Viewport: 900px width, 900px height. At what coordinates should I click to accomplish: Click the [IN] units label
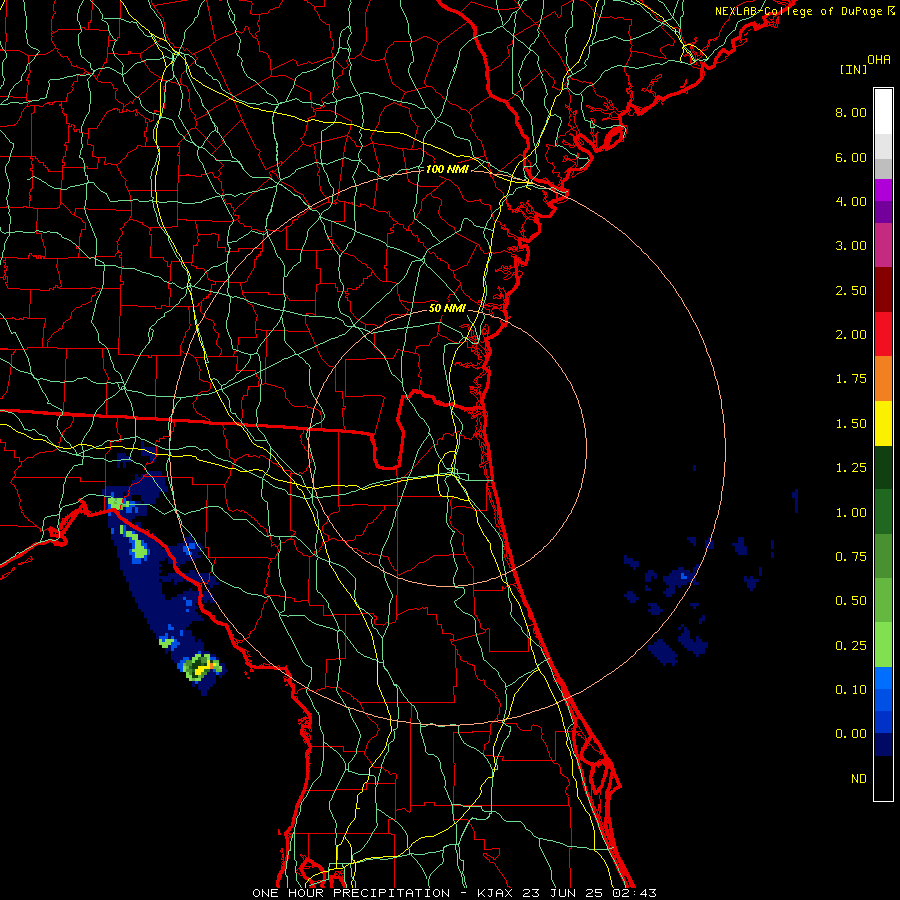point(853,69)
